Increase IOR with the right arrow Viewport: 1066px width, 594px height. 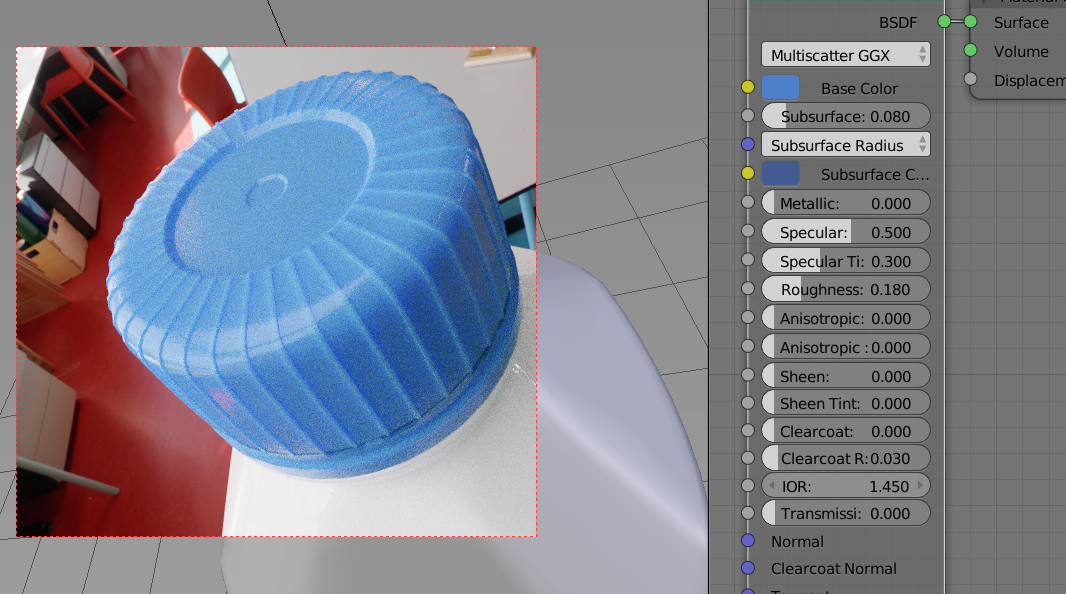point(921,486)
